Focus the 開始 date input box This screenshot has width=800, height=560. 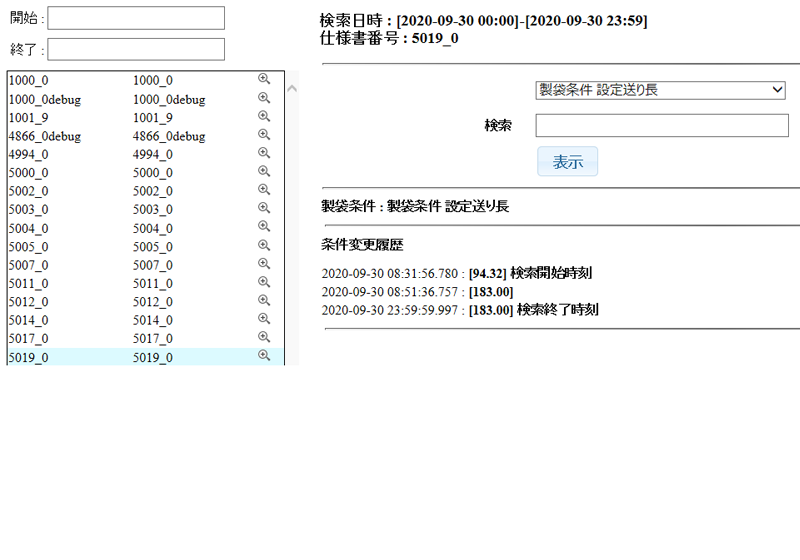[136, 18]
